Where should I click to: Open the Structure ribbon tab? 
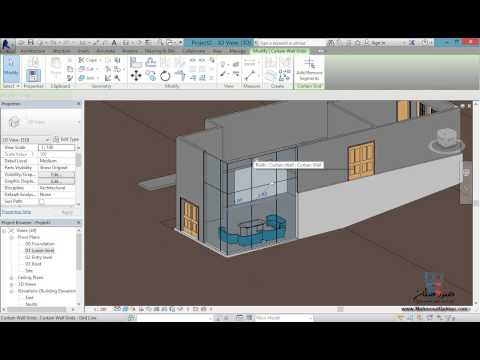click(62, 51)
